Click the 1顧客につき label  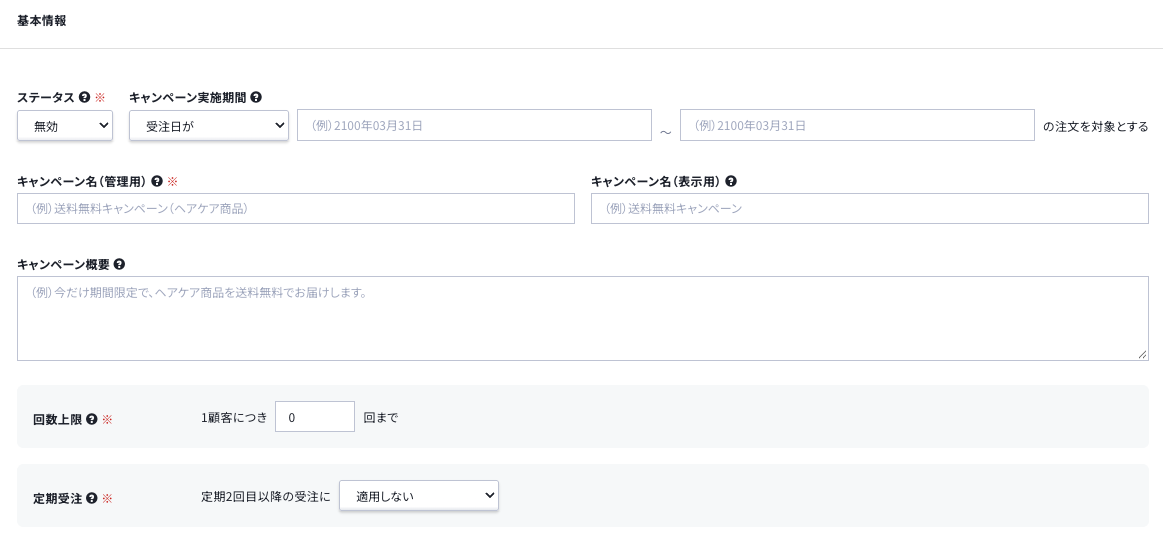coord(234,417)
